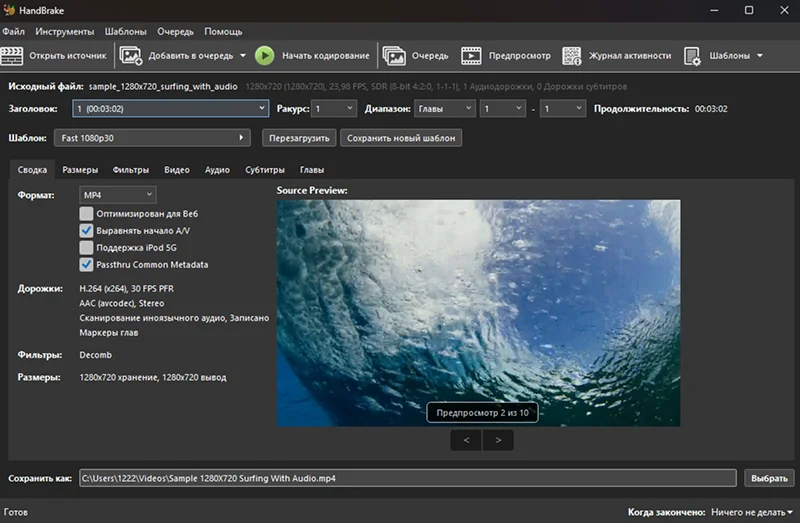800x523 pixels.
Task: Switch to the Видео tab
Action: coord(177,170)
